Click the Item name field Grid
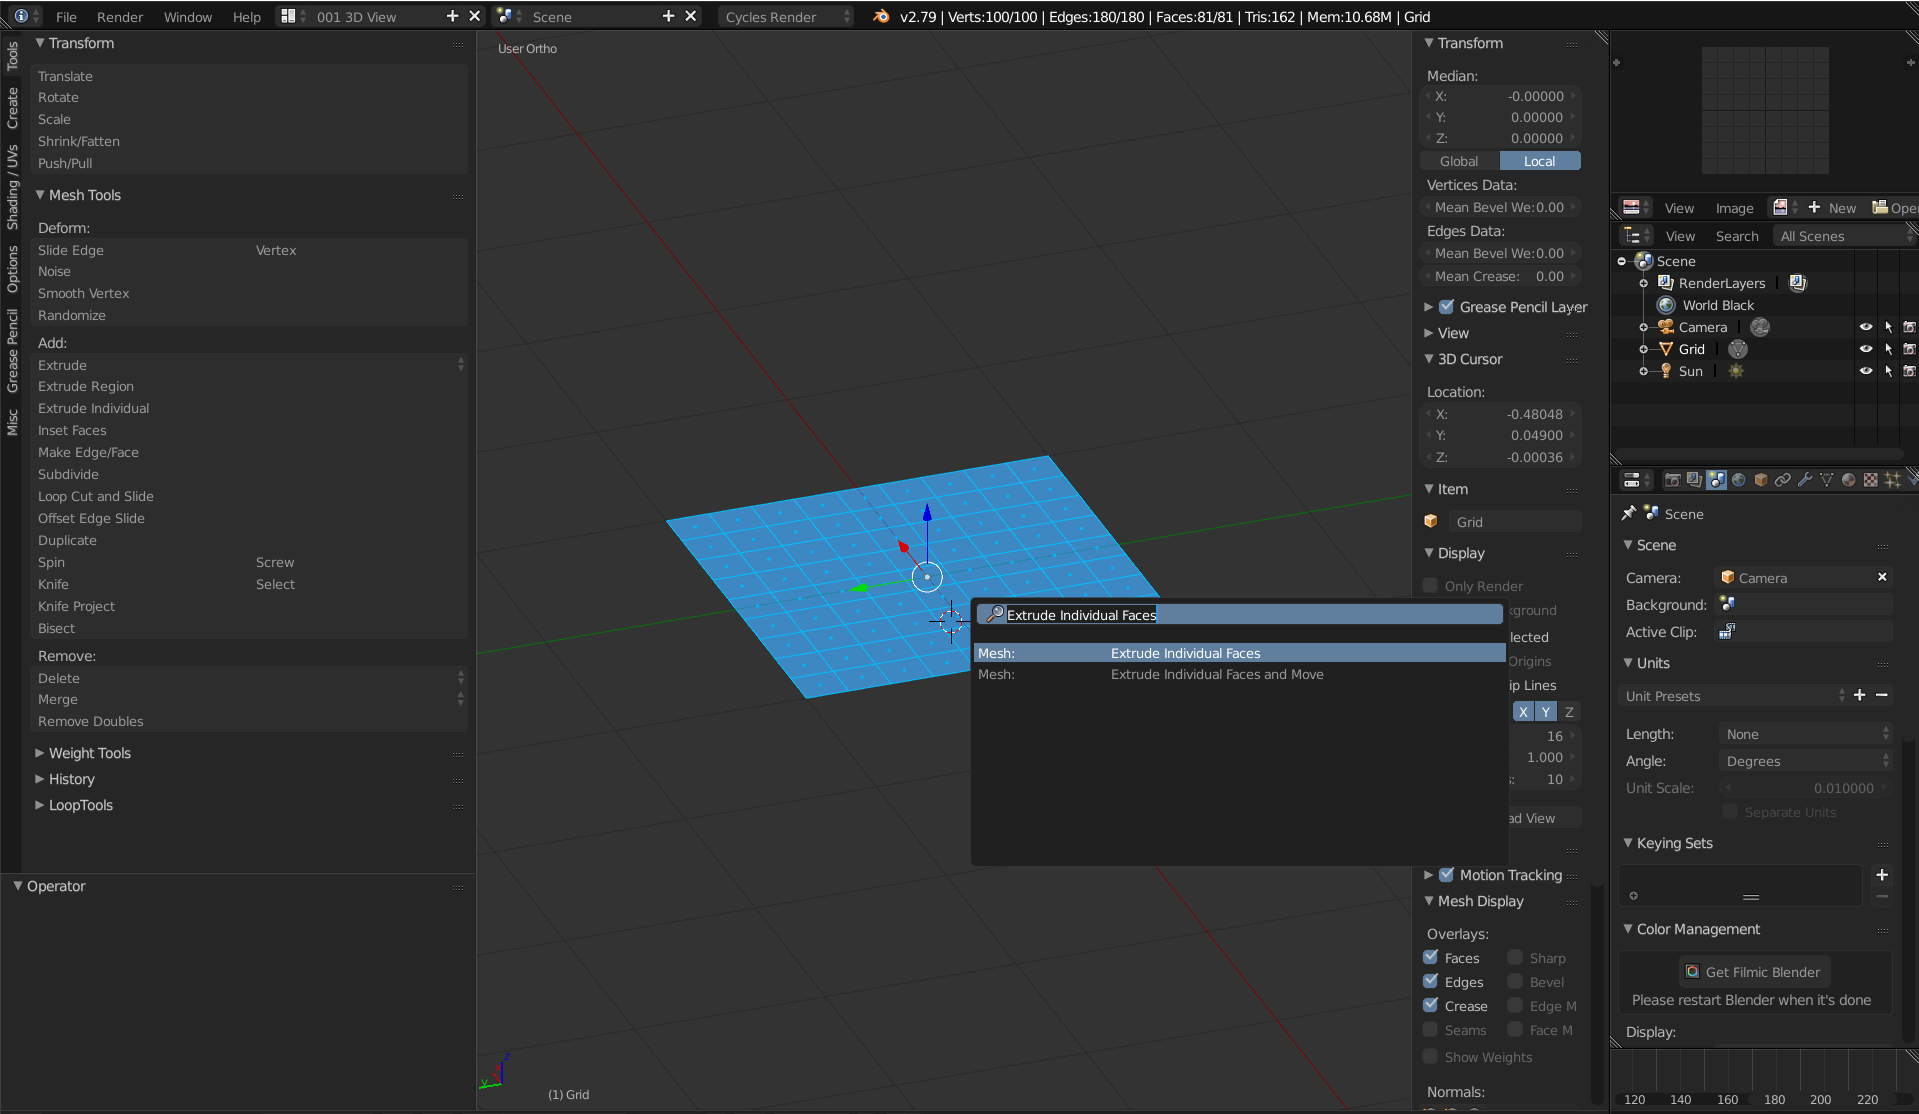Screen dimensions: 1919x1114 coord(1515,522)
